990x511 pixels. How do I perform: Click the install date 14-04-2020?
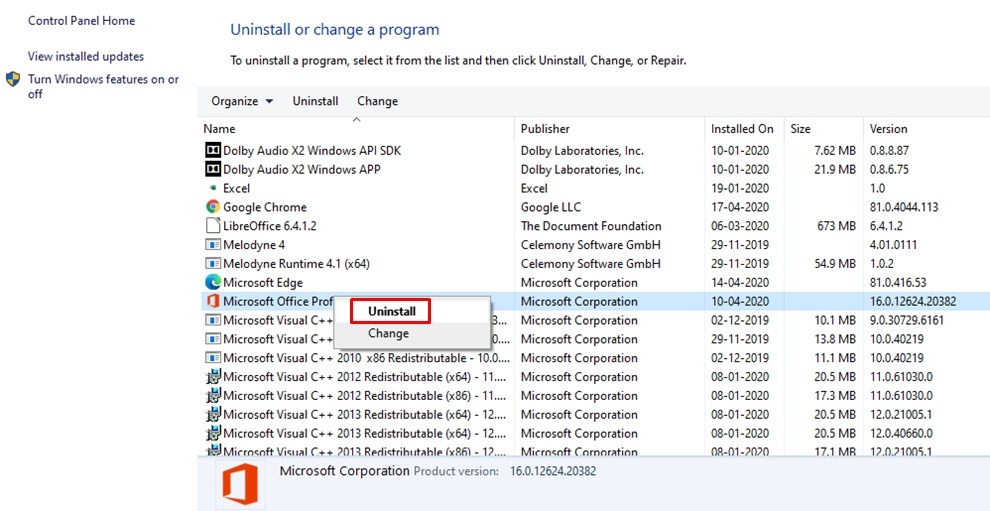point(740,282)
